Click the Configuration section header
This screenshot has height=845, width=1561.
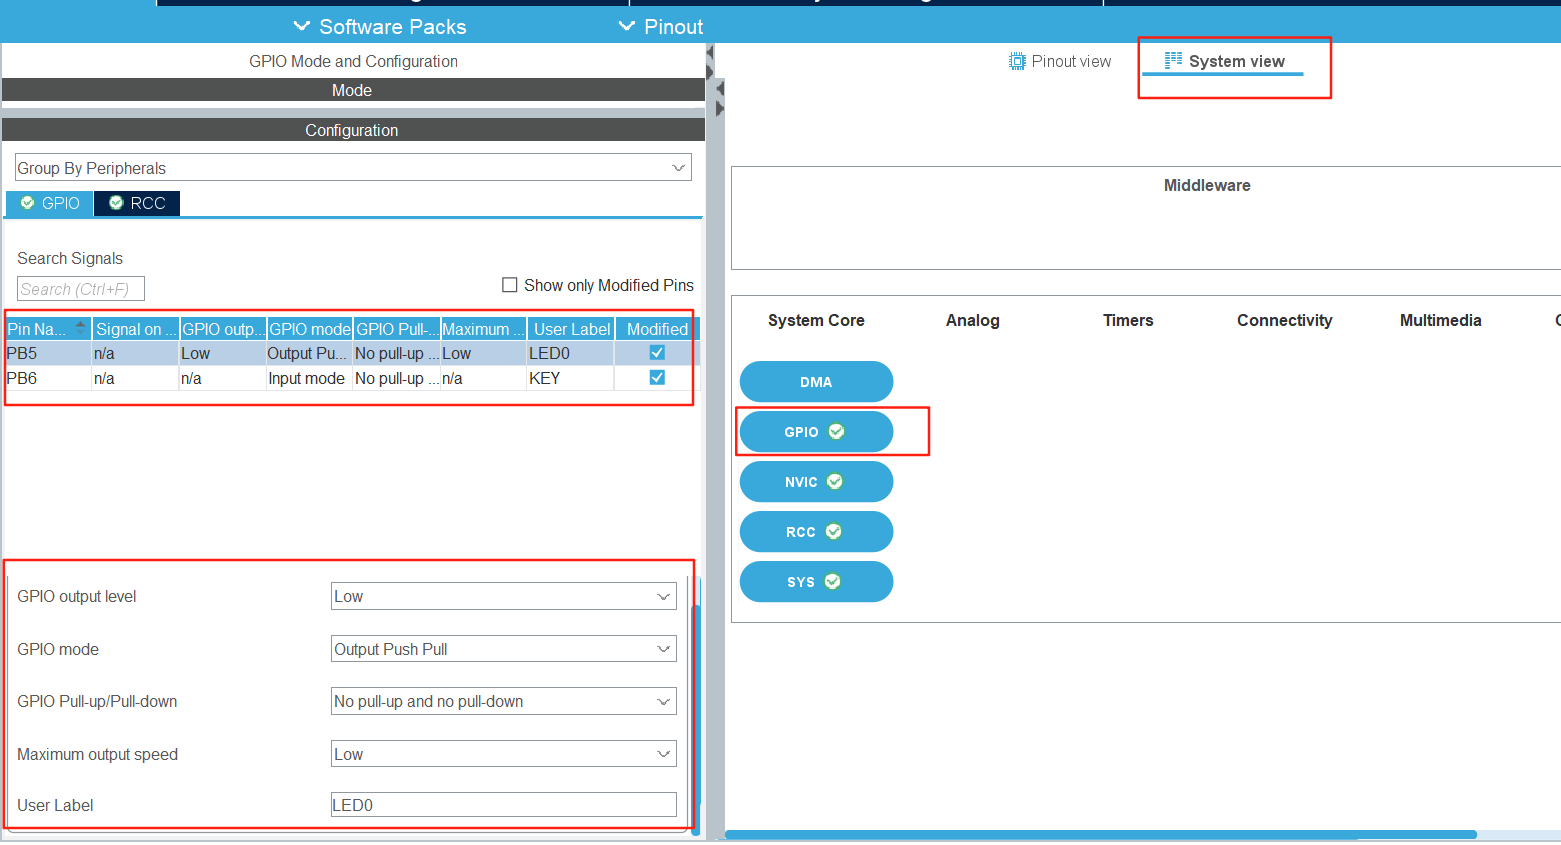[353, 130]
